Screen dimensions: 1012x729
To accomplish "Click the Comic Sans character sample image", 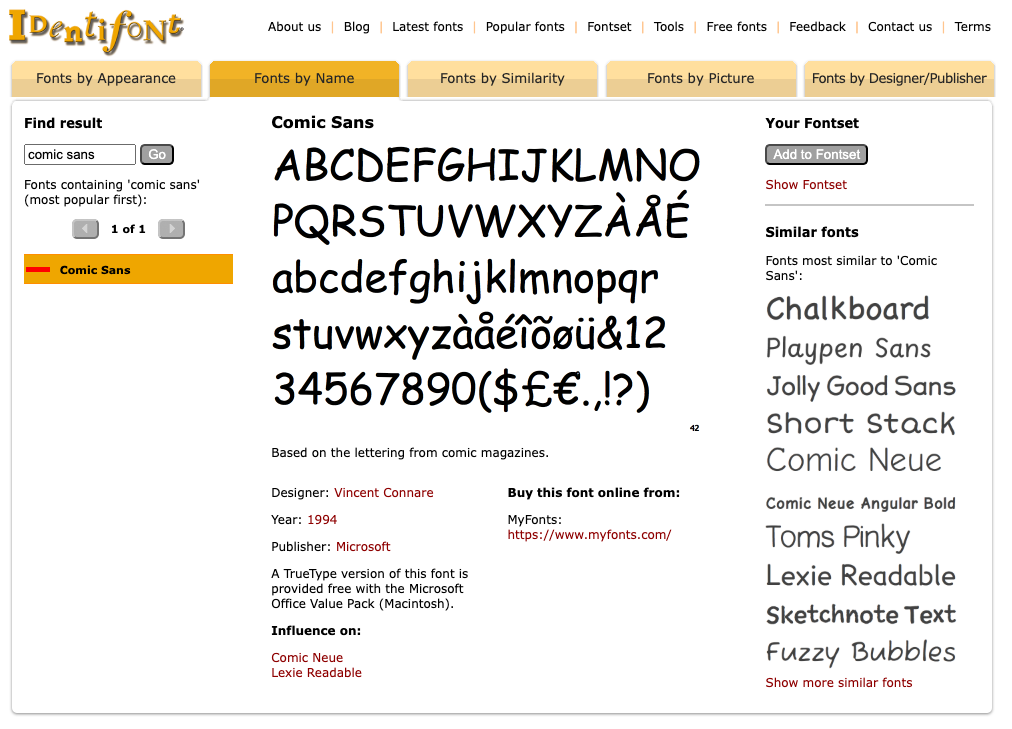I will pyautogui.click(x=487, y=280).
